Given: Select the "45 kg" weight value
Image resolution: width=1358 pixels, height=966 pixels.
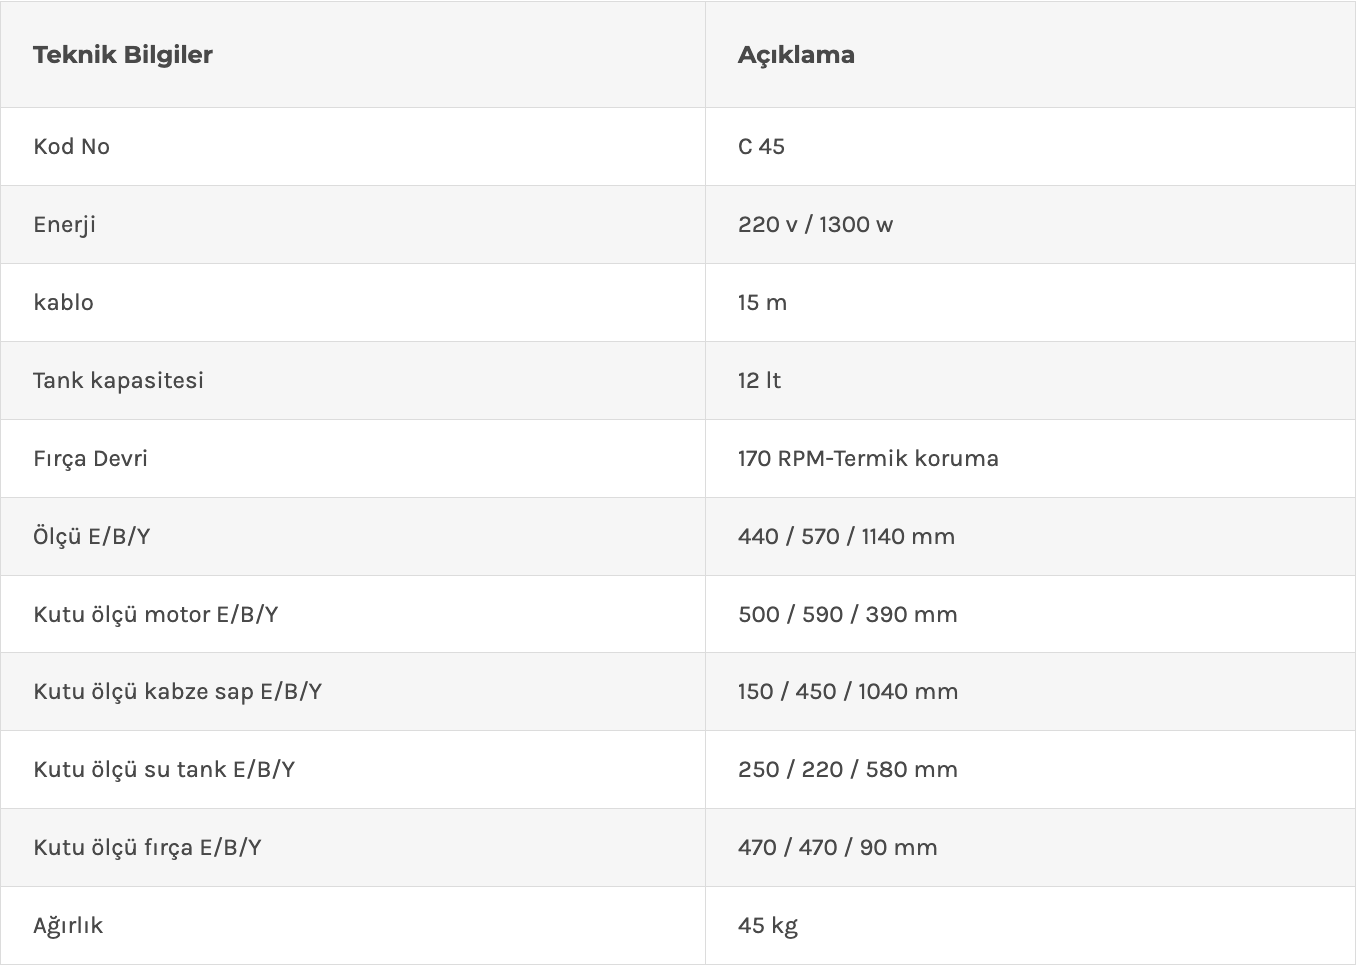Looking at the screenshot, I should [x=768, y=926].
